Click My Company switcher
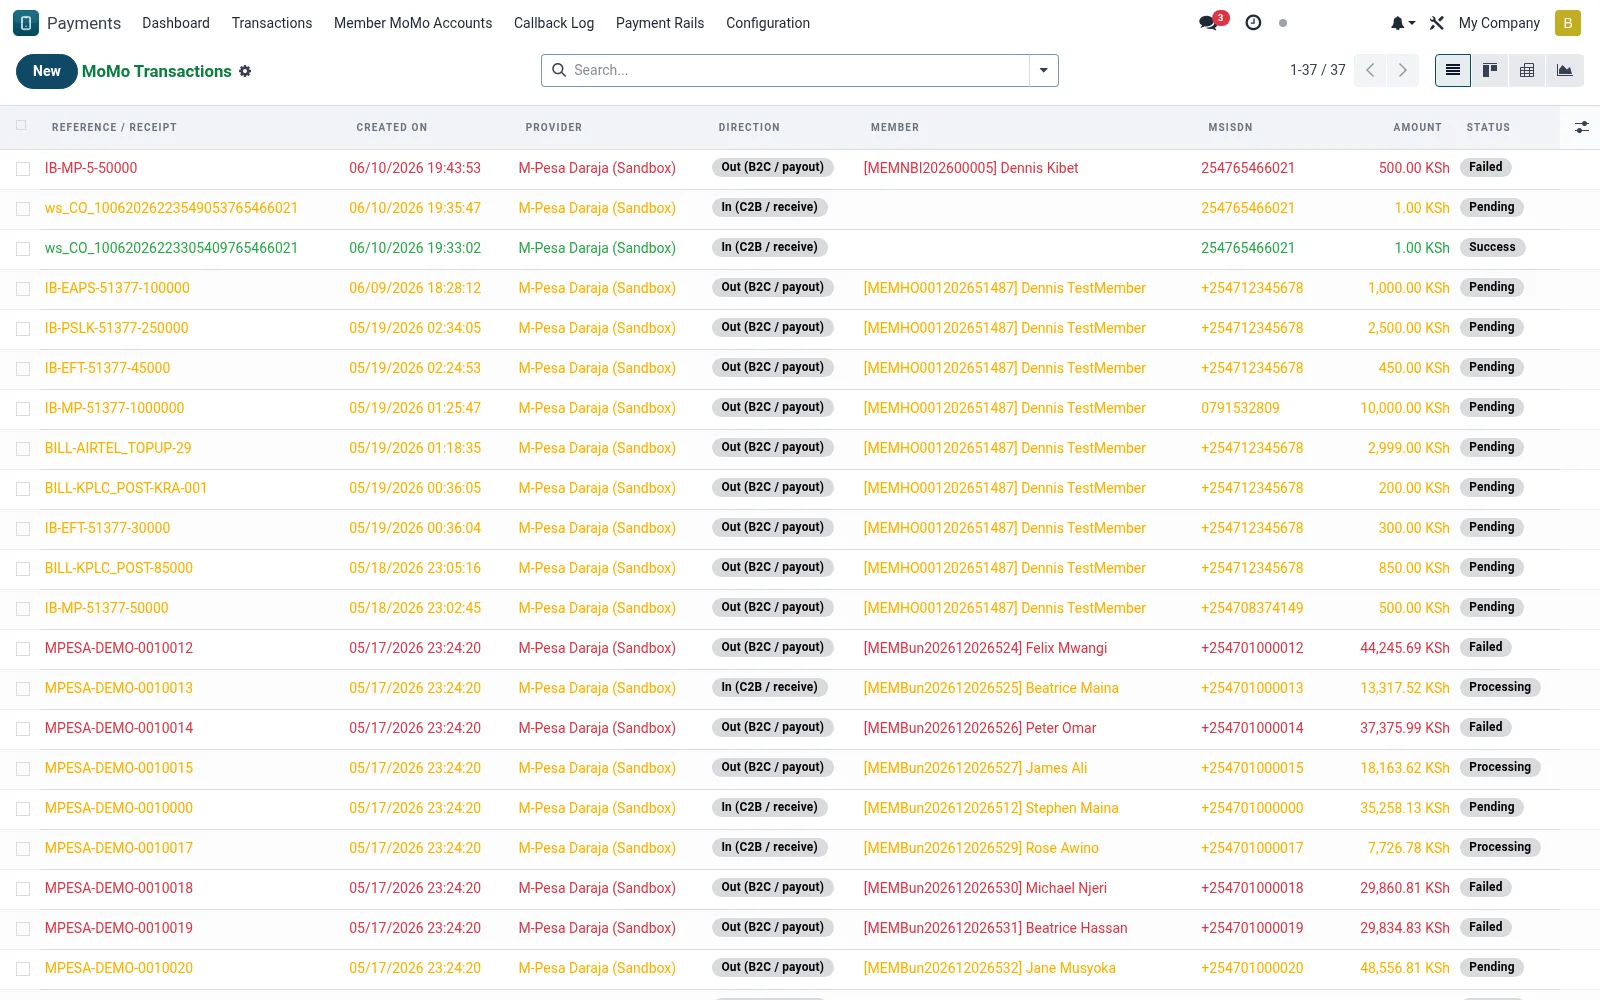Screen dimensions: 1600x1000 1499,23
